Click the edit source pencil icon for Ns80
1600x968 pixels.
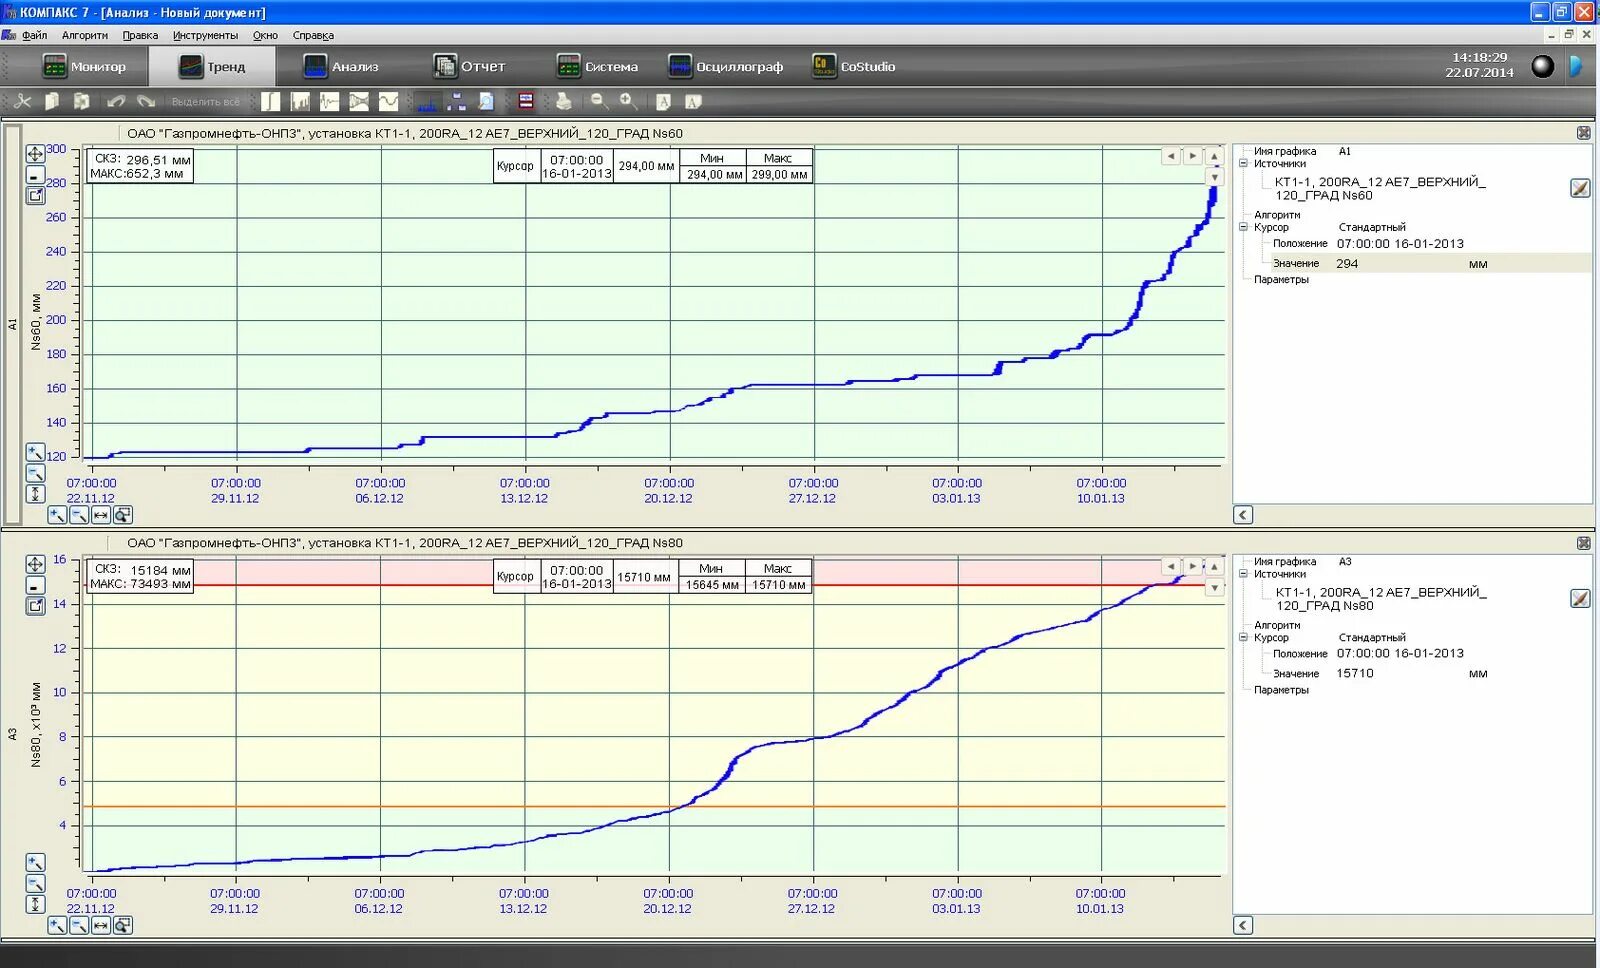[x=1580, y=598]
